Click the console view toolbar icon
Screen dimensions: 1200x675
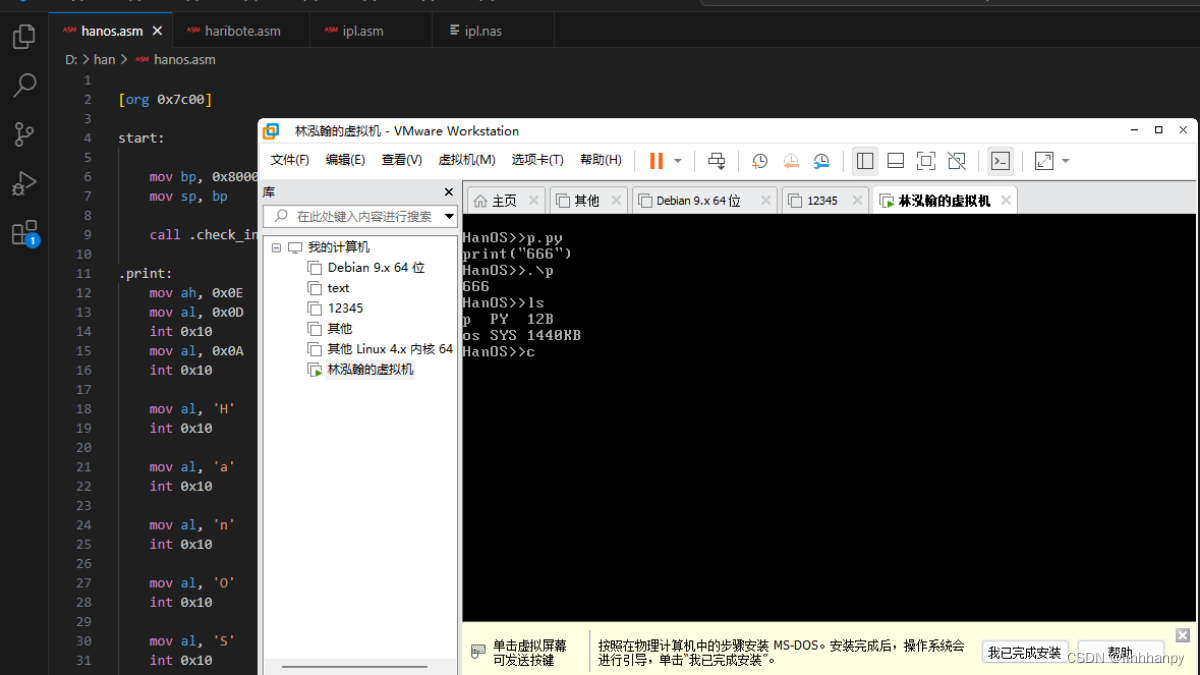tap(1000, 161)
